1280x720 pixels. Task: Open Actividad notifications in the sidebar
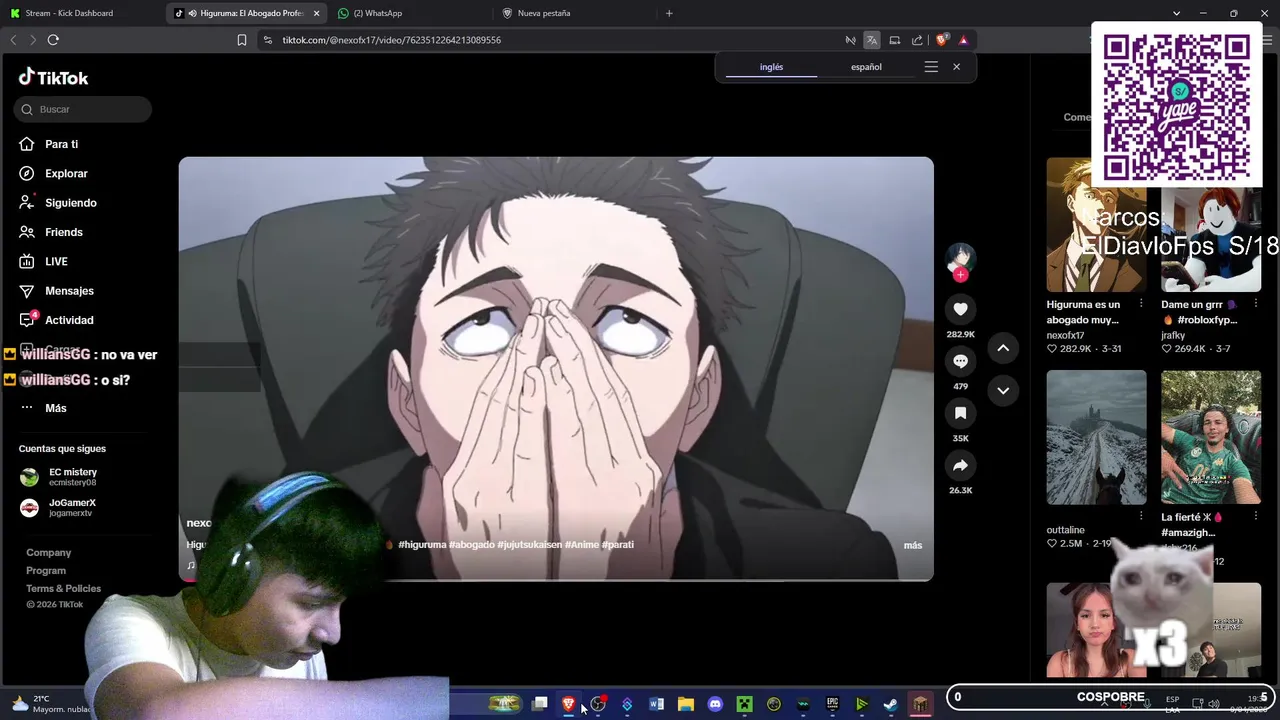[x=69, y=320]
